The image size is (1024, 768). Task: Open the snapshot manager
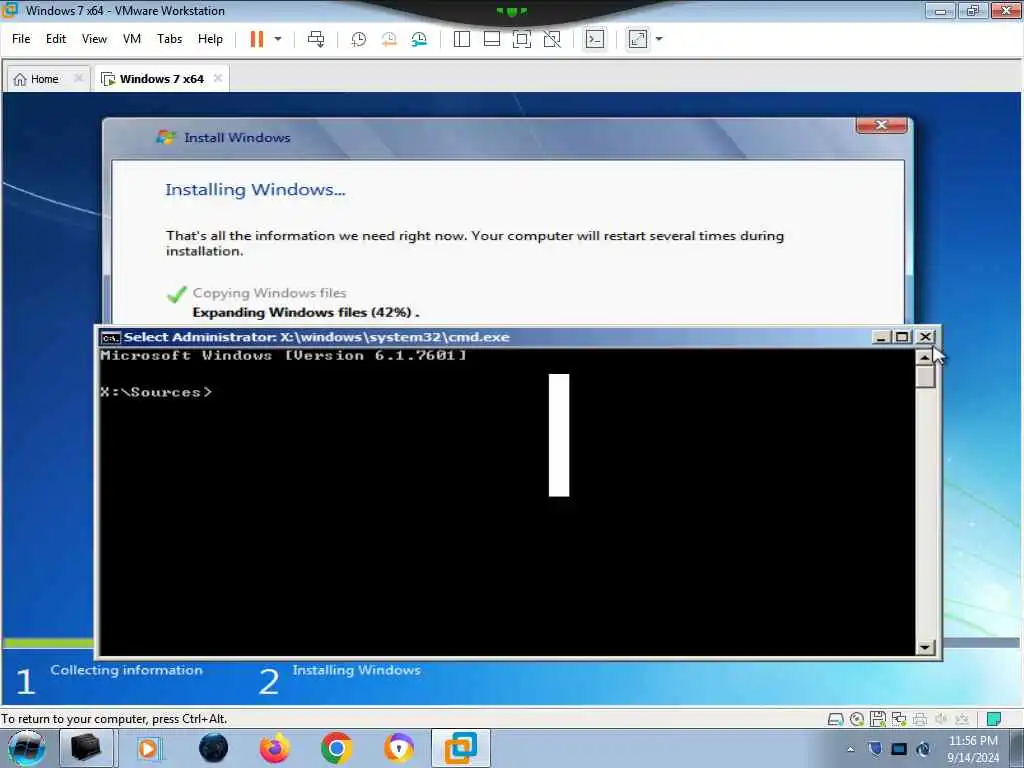tap(419, 39)
